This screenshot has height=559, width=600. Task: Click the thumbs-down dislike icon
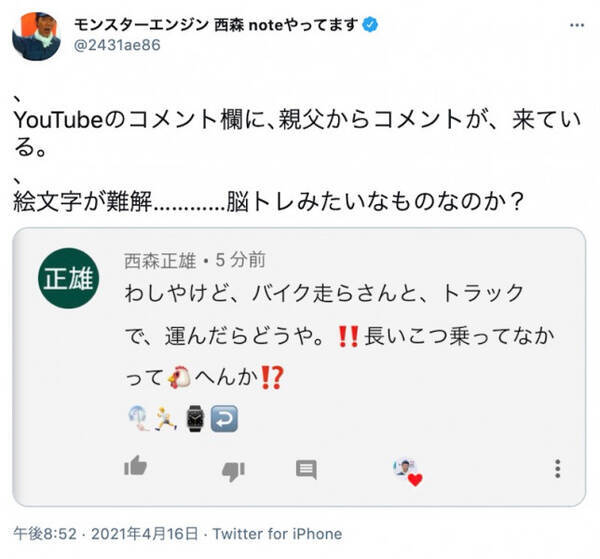click(x=232, y=468)
